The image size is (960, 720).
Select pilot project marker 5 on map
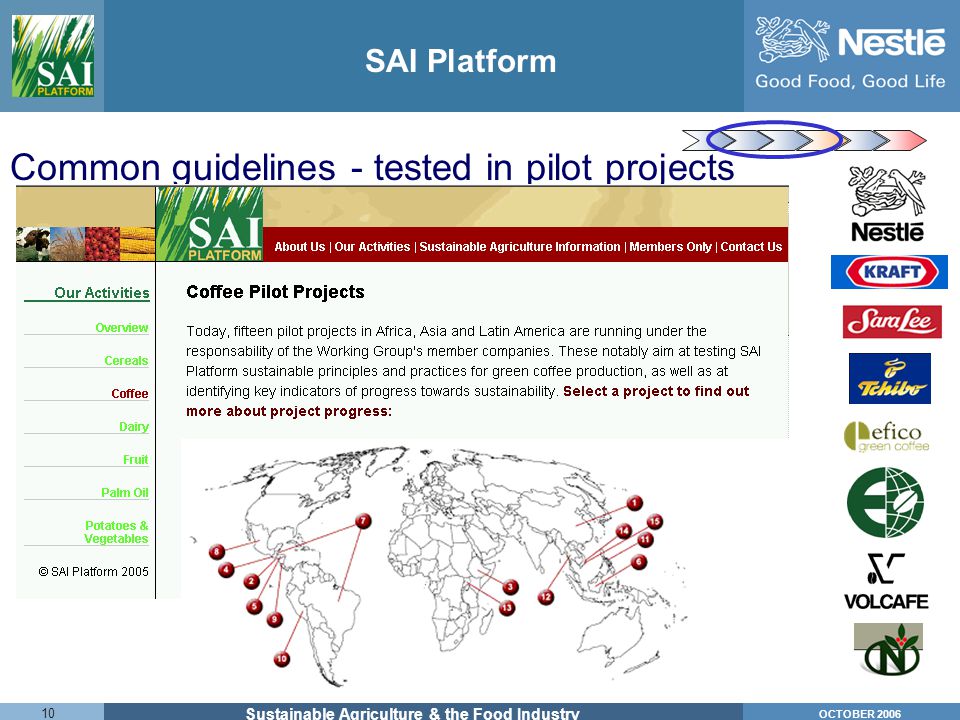(x=254, y=607)
